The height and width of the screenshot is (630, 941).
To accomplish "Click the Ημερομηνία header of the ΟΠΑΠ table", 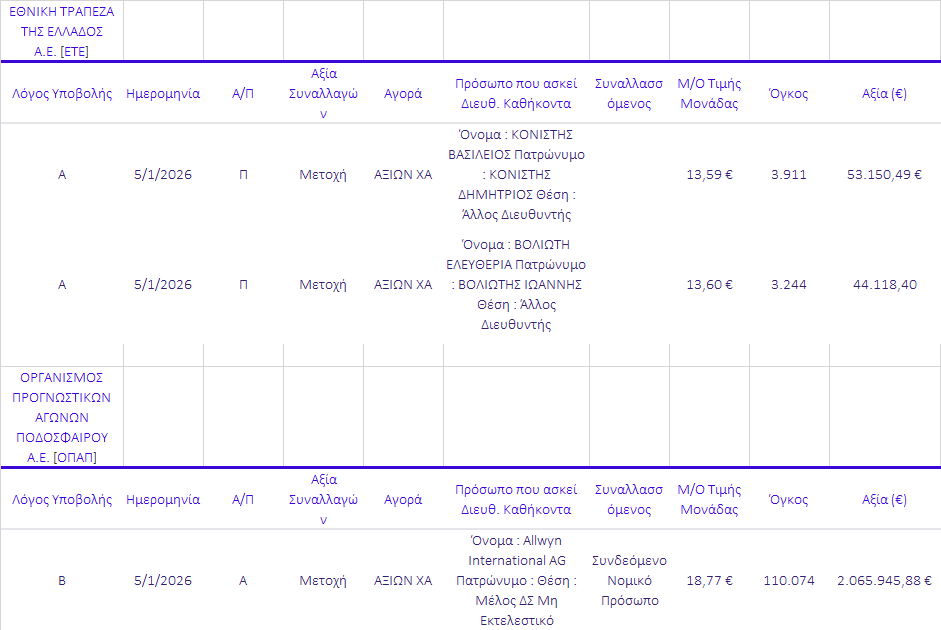I will [163, 500].
